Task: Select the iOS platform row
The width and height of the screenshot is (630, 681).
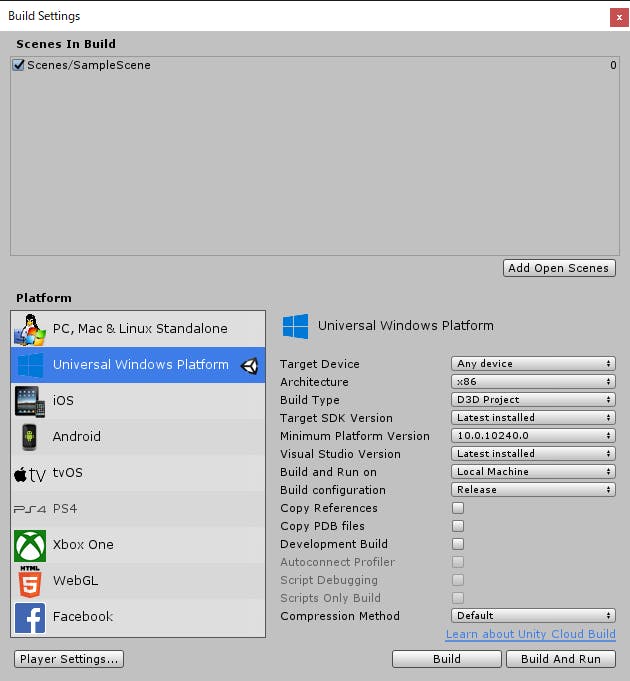Action: (x=138, y=401)
